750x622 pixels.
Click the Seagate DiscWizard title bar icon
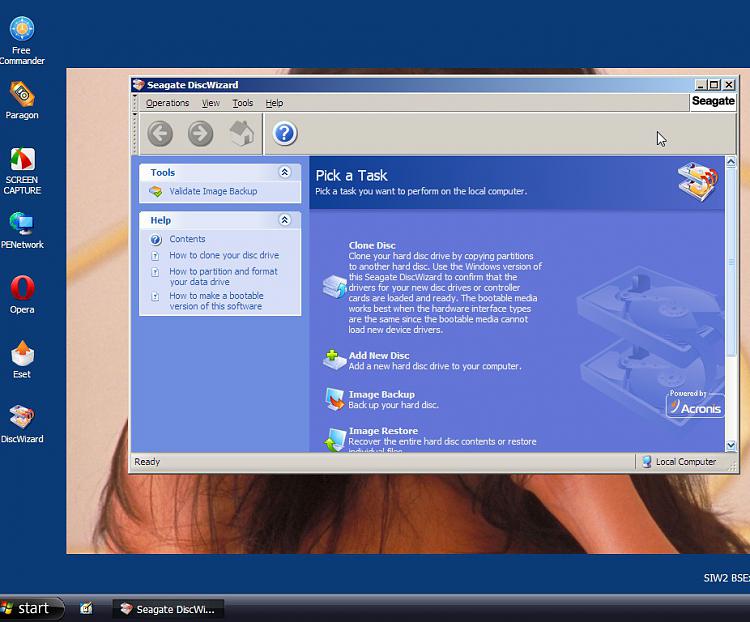coord(138,85)
